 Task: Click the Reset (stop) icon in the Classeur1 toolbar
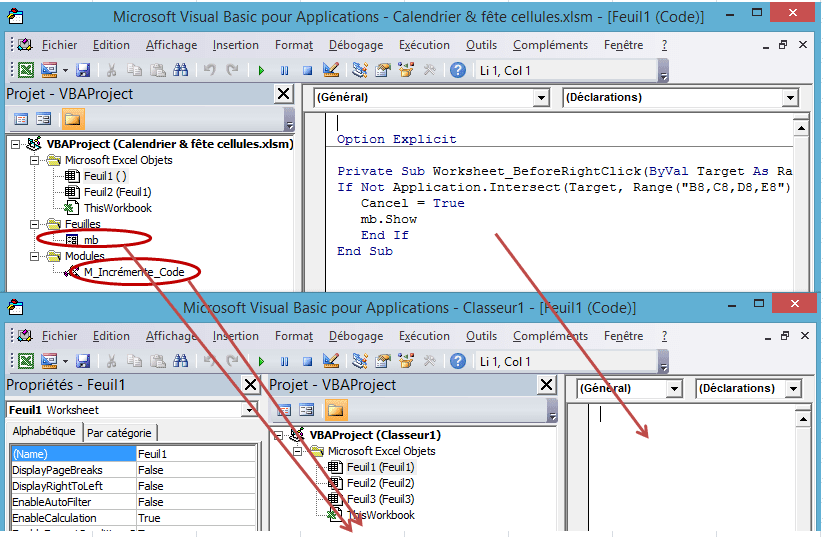click(308, 361)
